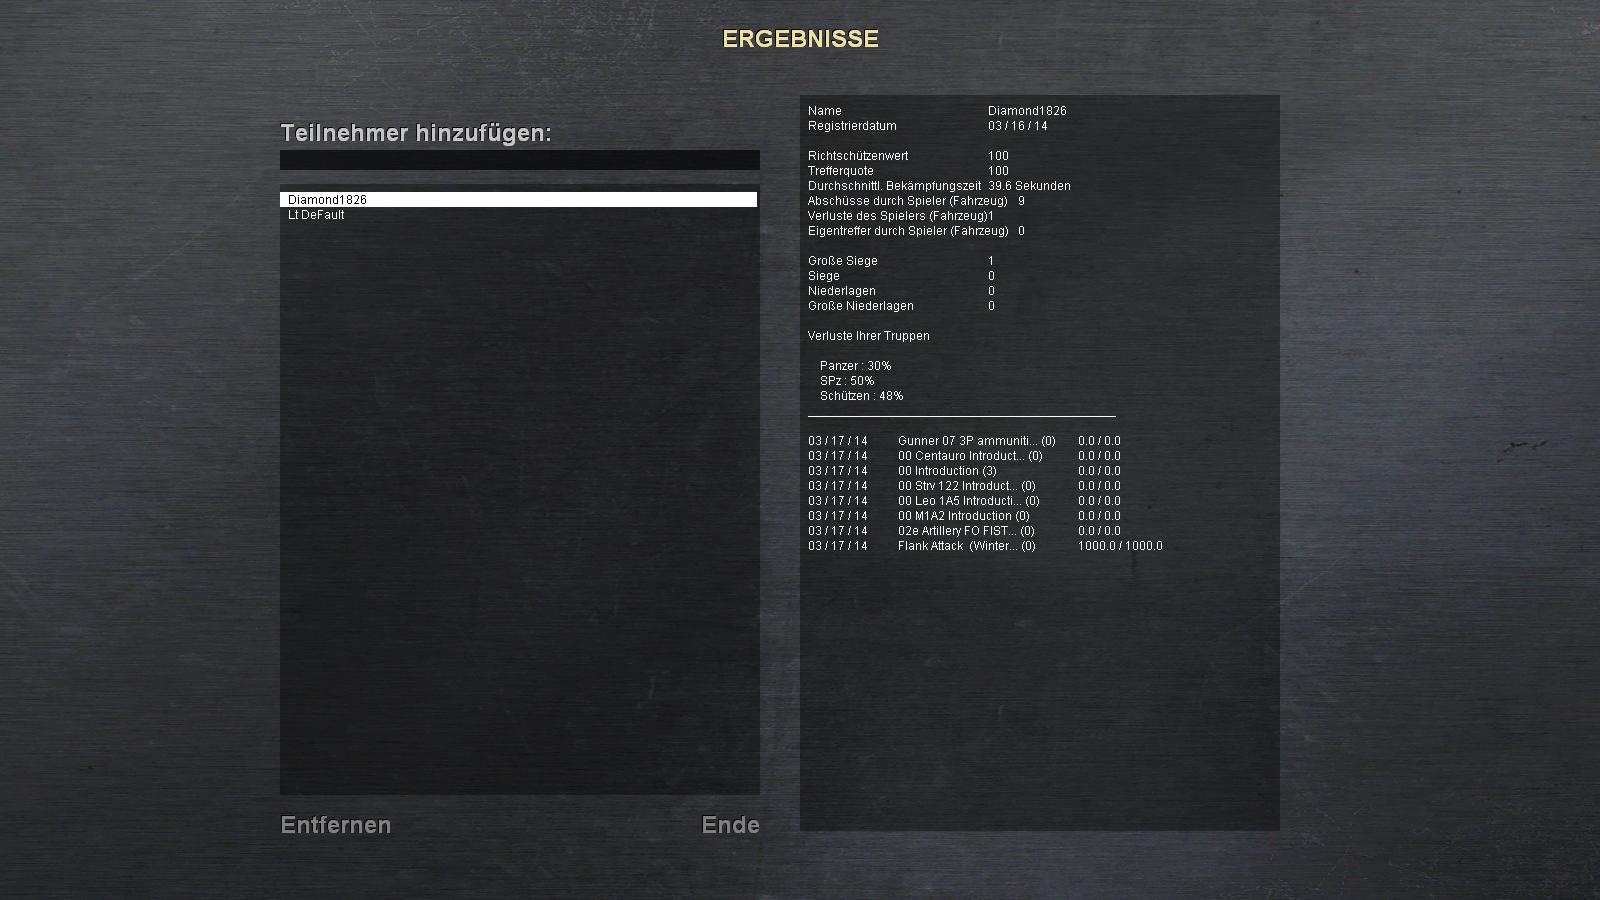Select the Gunner 07 3P ammunition result entry
The image size is (1600, 900).
click(975, 441)
